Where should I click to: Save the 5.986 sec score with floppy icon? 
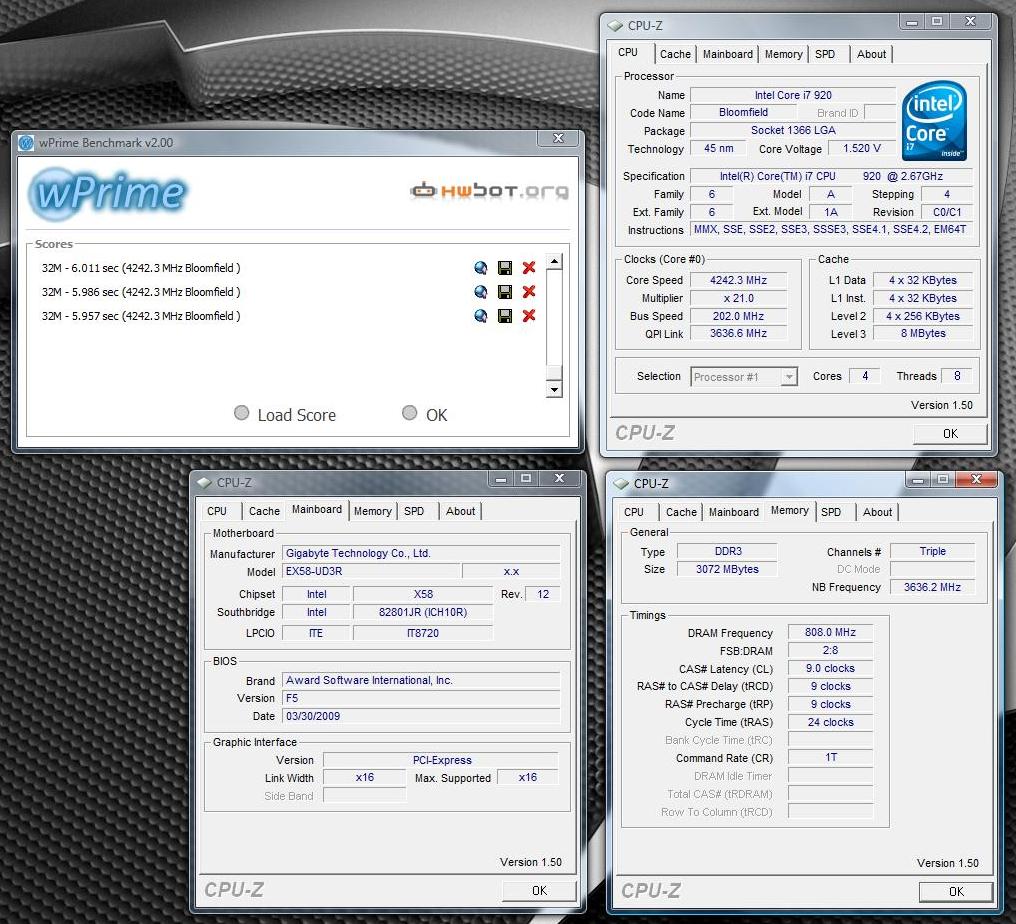[x=505, y=292]
